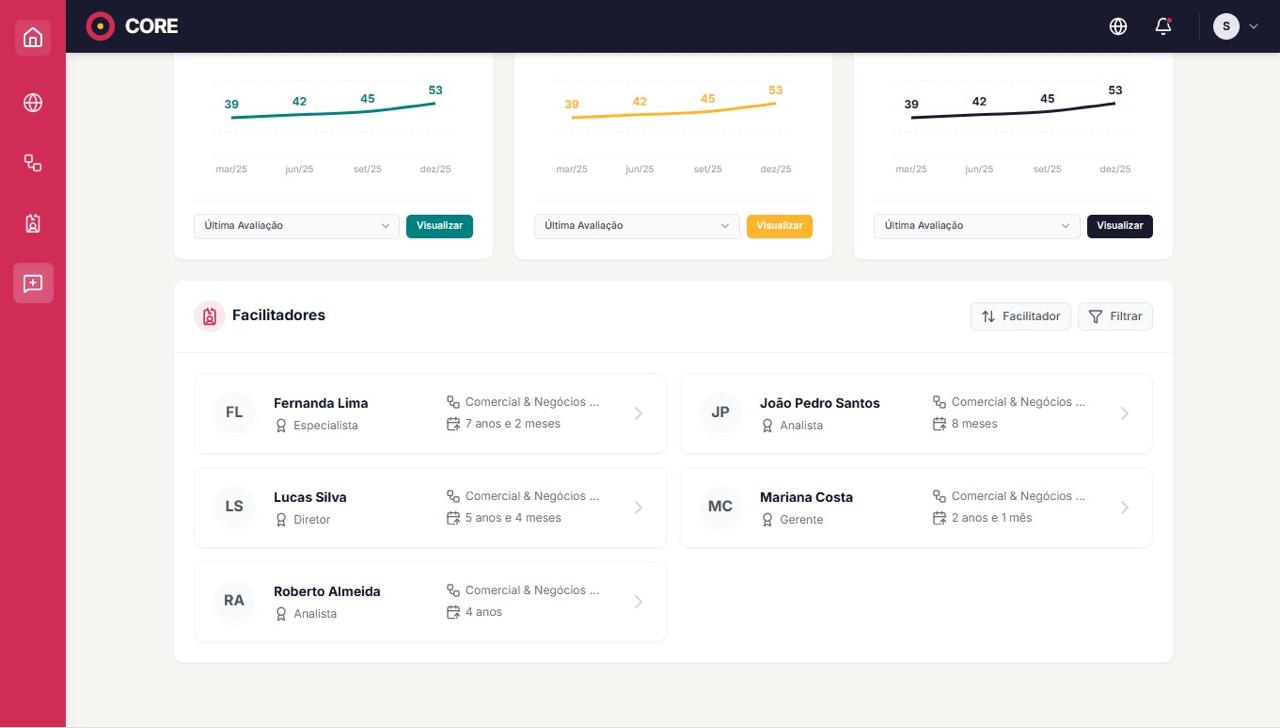Open the user avatar S menu

[x=1235, y=27]
